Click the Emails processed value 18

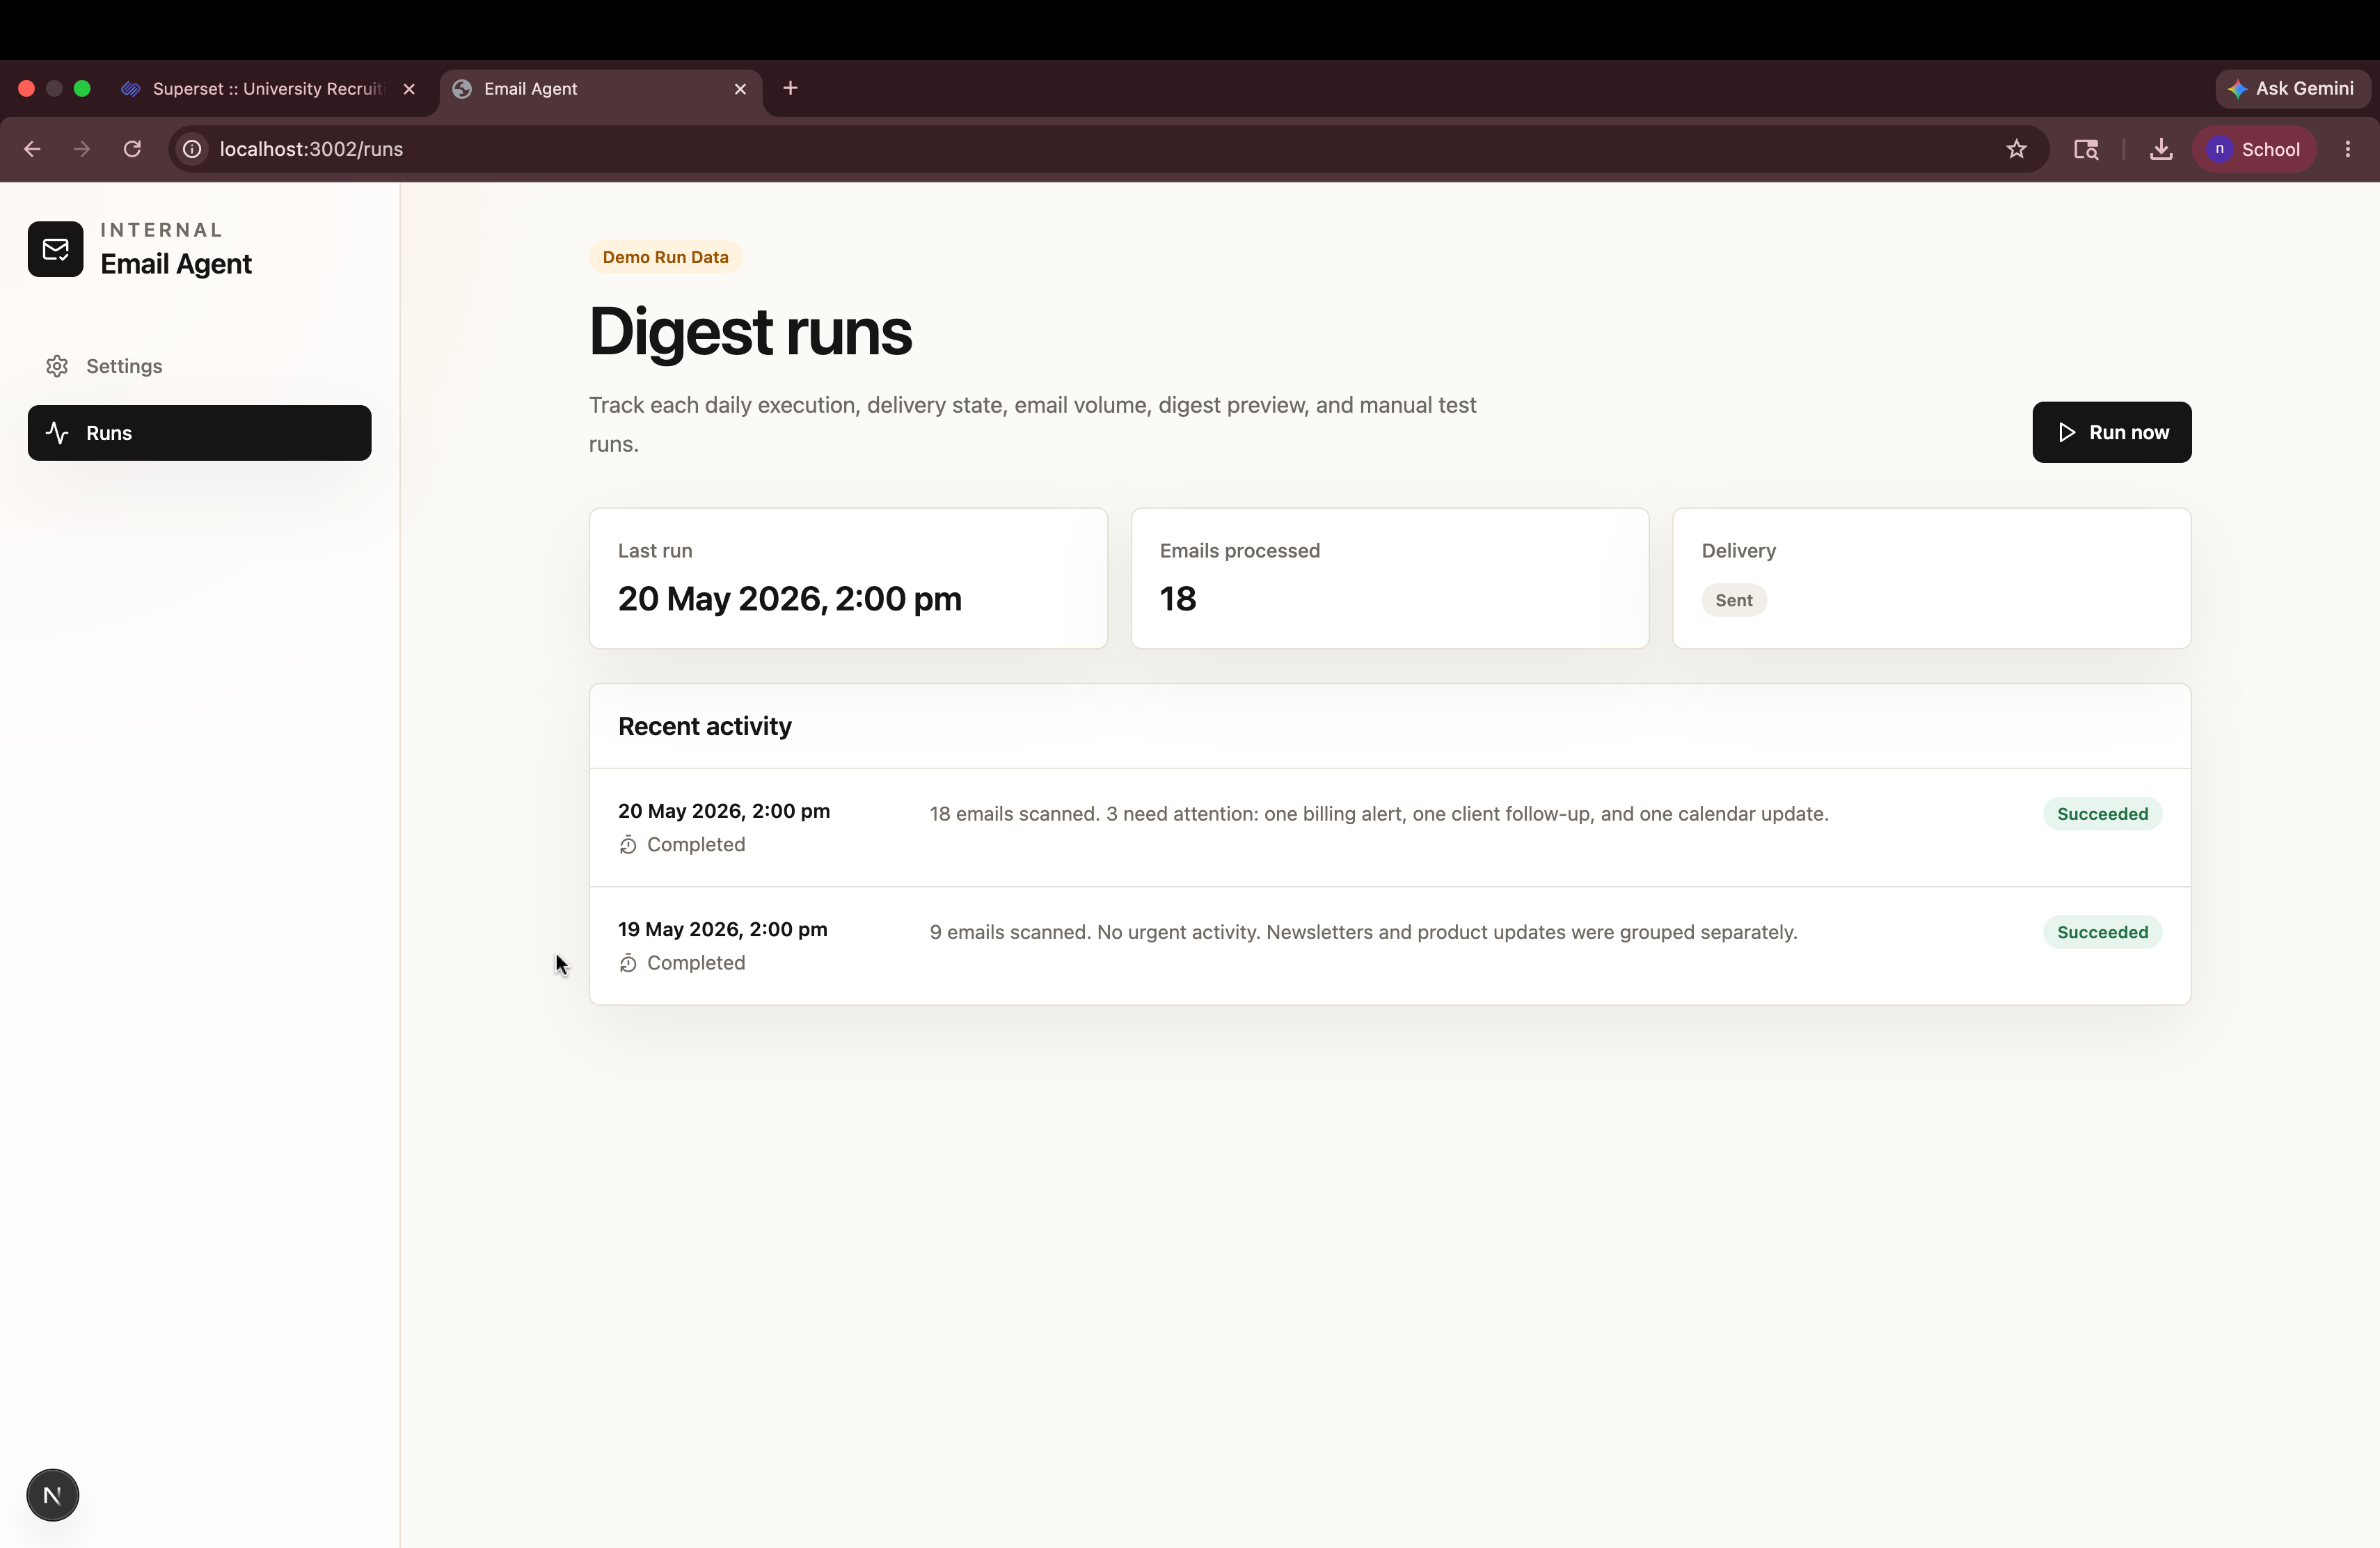(x=1178, y=599)
